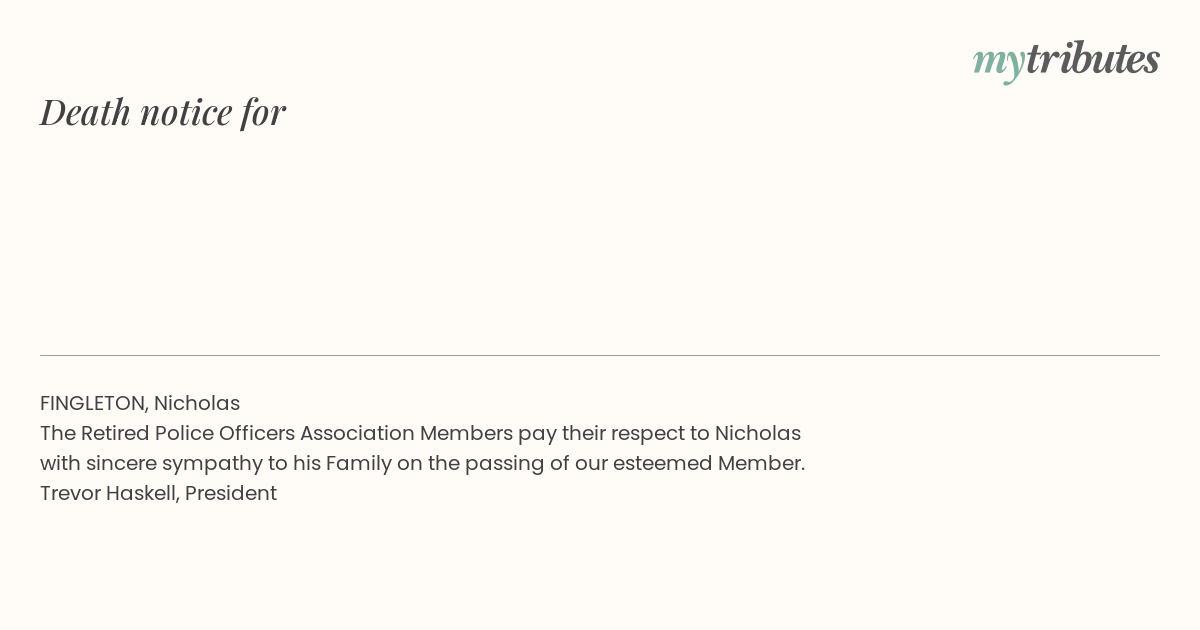The width and height of the screenshot is (1200, 630).
Task: Click the horizontal divider line
Action: (600, 355)
